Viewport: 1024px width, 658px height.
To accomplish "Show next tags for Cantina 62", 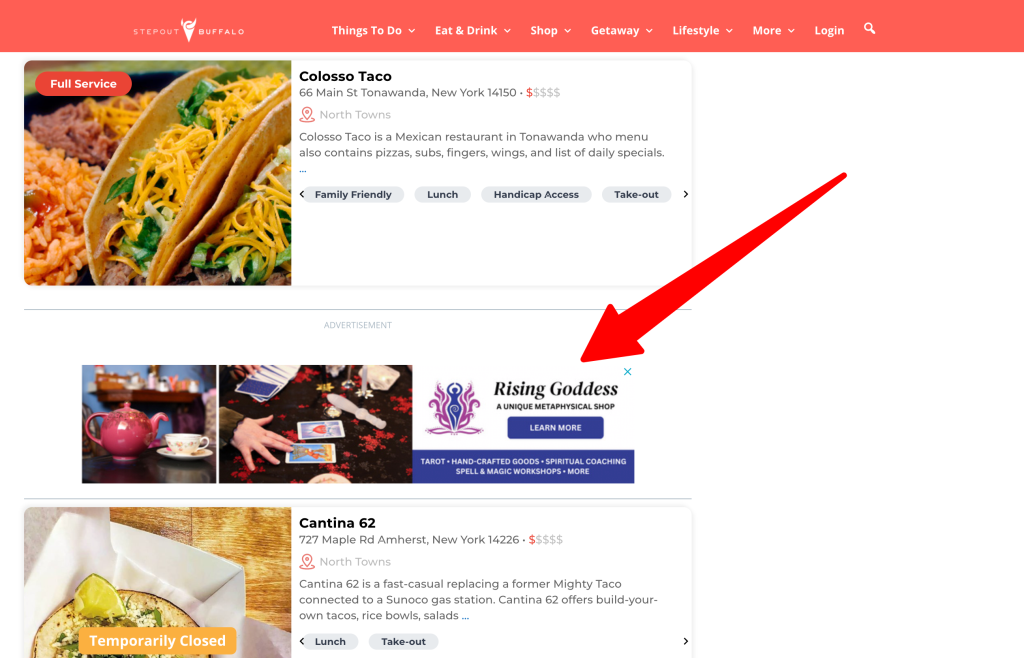I will point(685,641).
